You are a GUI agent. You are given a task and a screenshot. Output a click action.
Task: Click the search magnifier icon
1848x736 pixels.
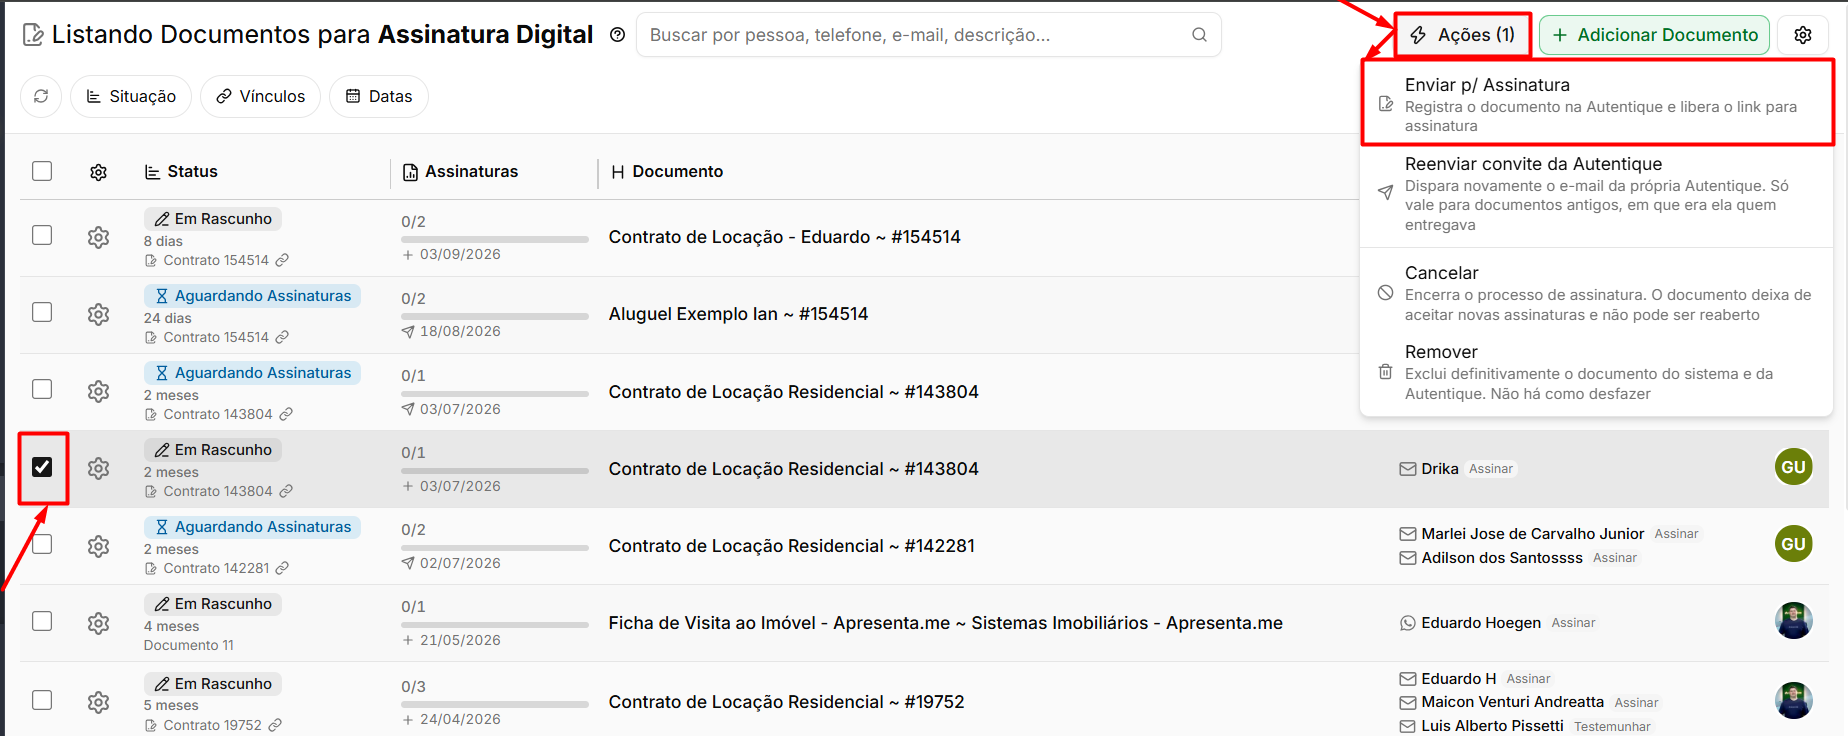click(x=1199, y=35)
